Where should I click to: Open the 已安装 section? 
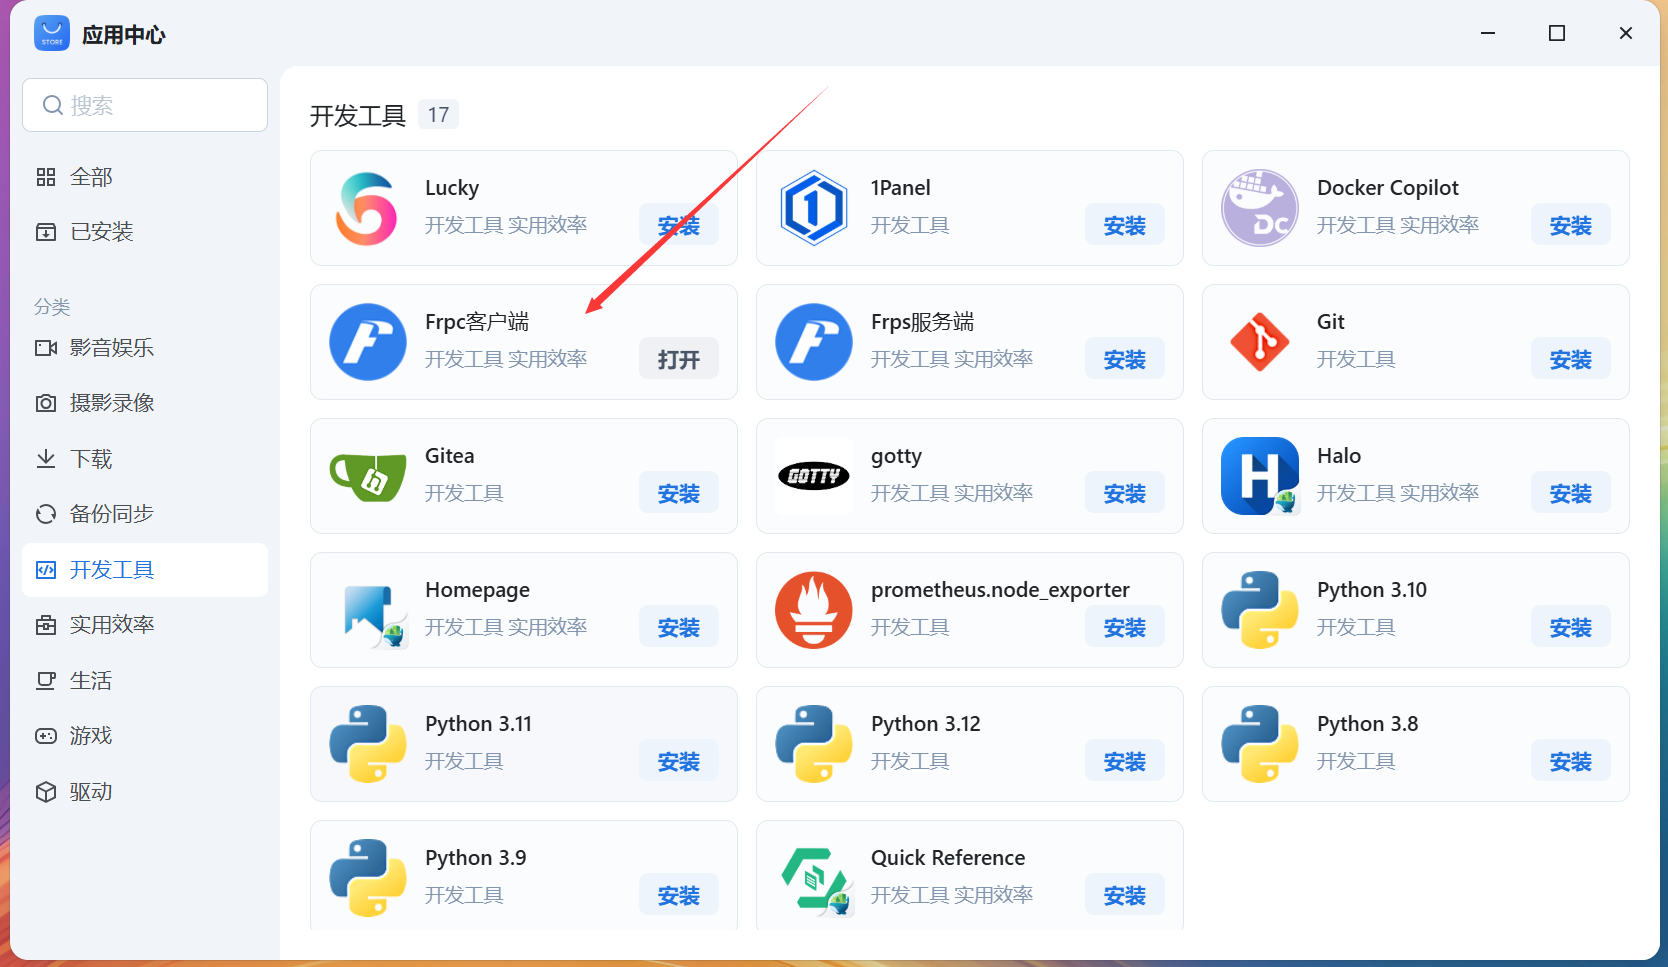[145, 232]
